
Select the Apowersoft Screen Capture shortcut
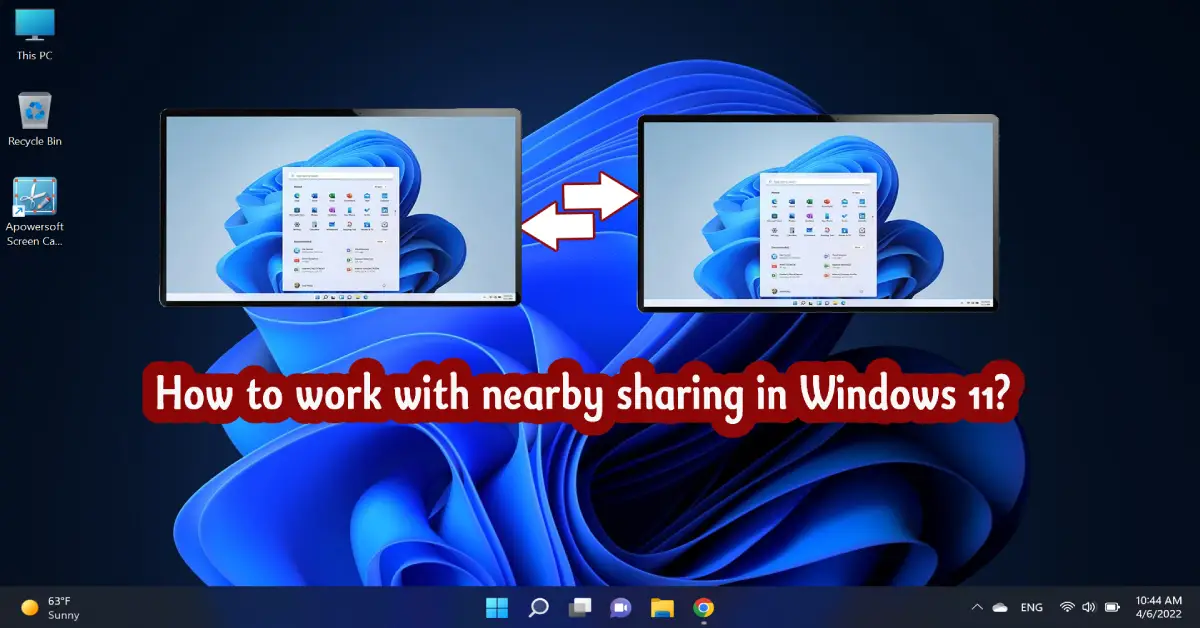35,212
